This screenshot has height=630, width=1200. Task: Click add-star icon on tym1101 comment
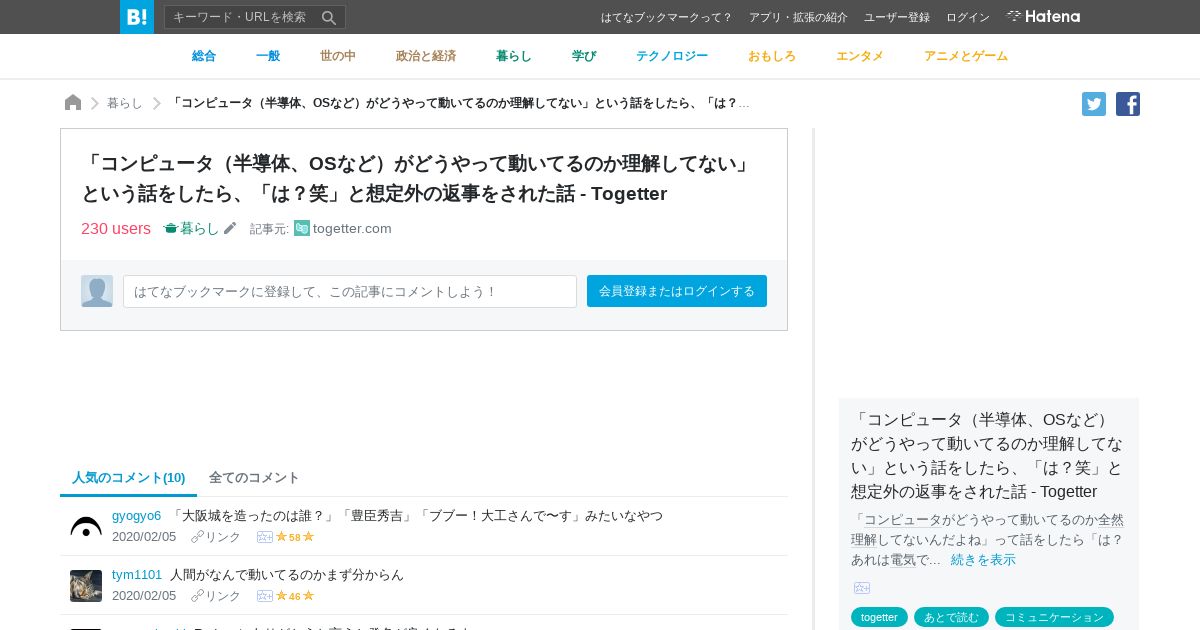pyautogui.click(x=265, y=596)
